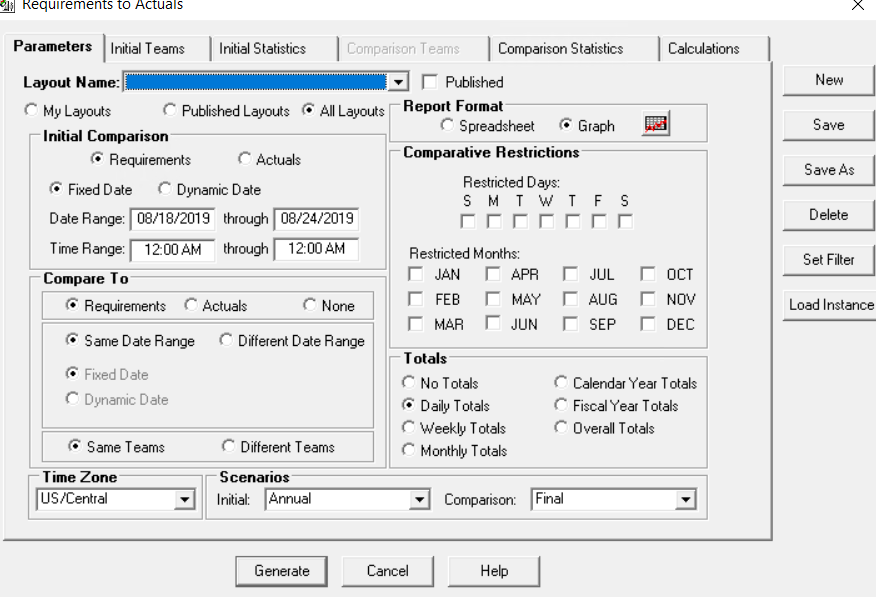
Task: Open the Comparison Statistics tab
Action: [560, 48]
